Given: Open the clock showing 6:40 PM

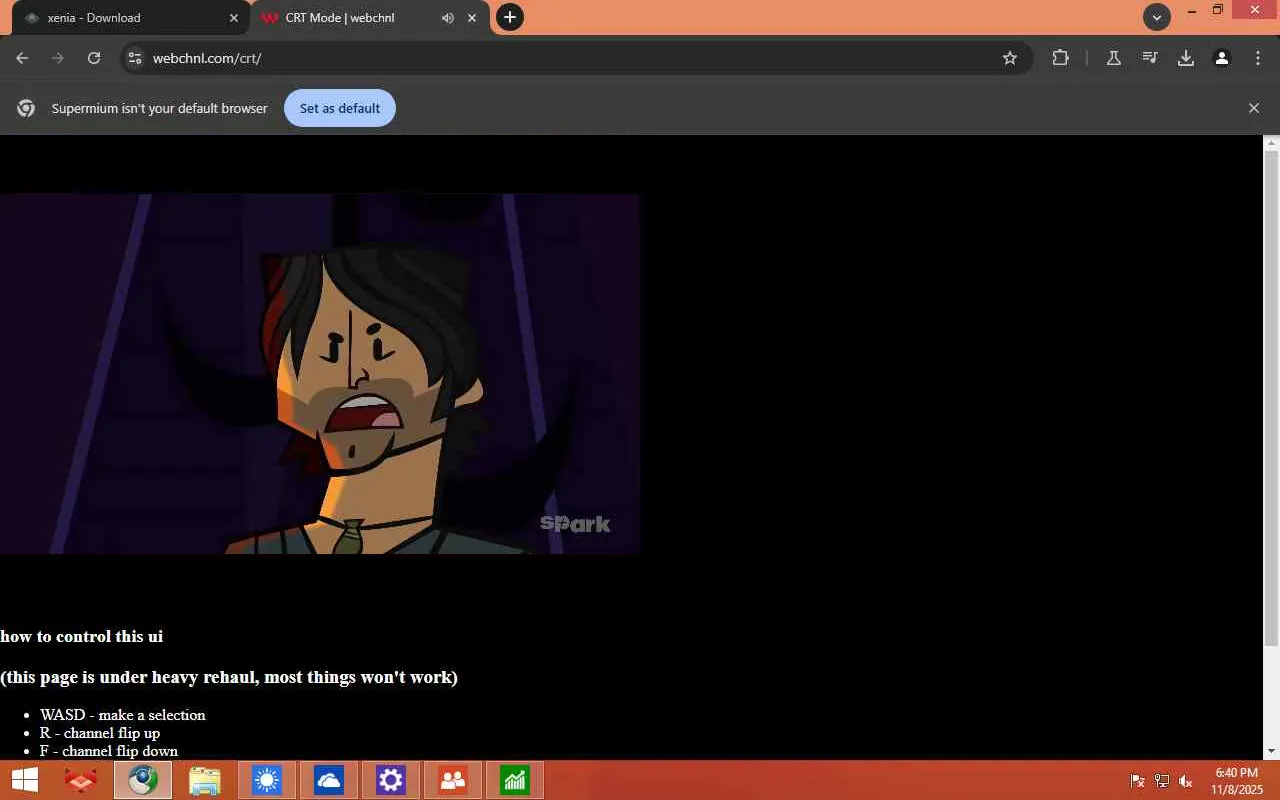Looking at the screenshot, I should point(1237,781).
